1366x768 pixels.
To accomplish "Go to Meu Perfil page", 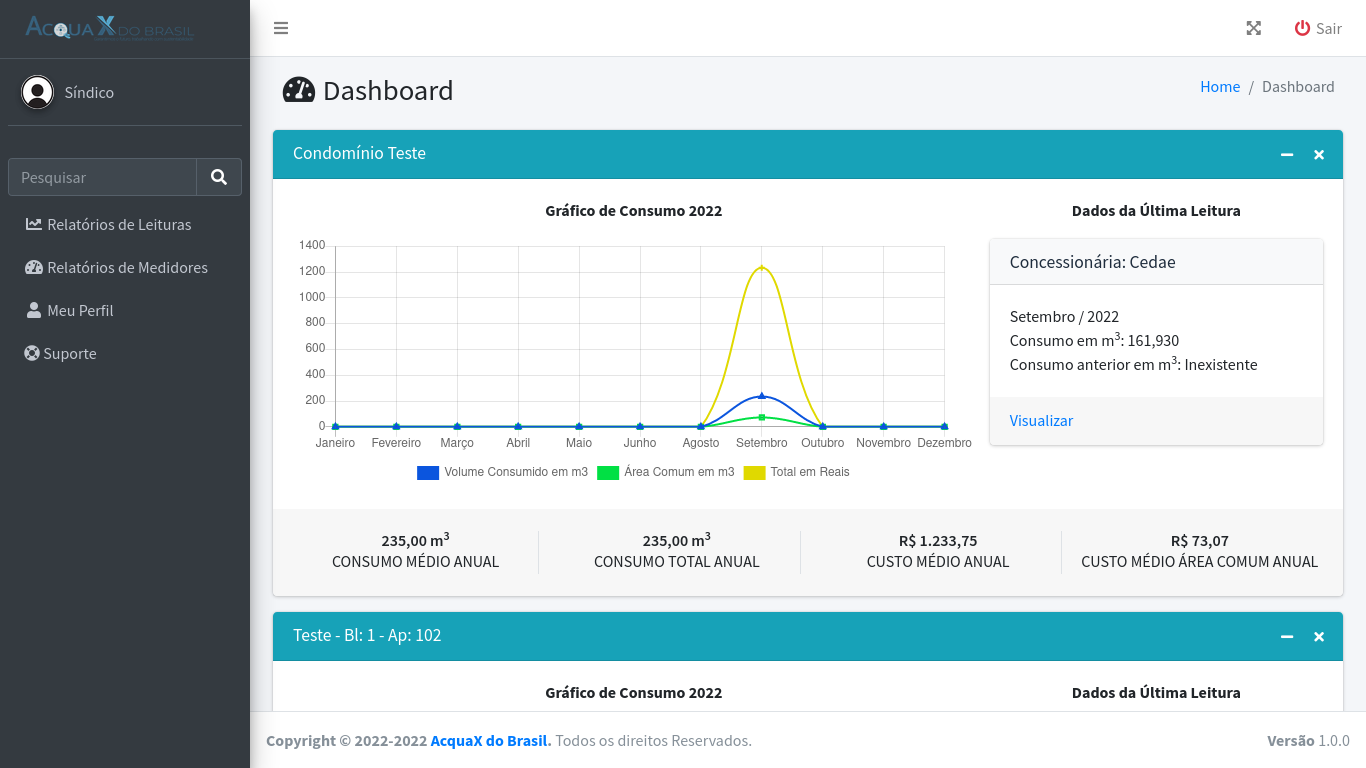I will click(x=79, y=311).
